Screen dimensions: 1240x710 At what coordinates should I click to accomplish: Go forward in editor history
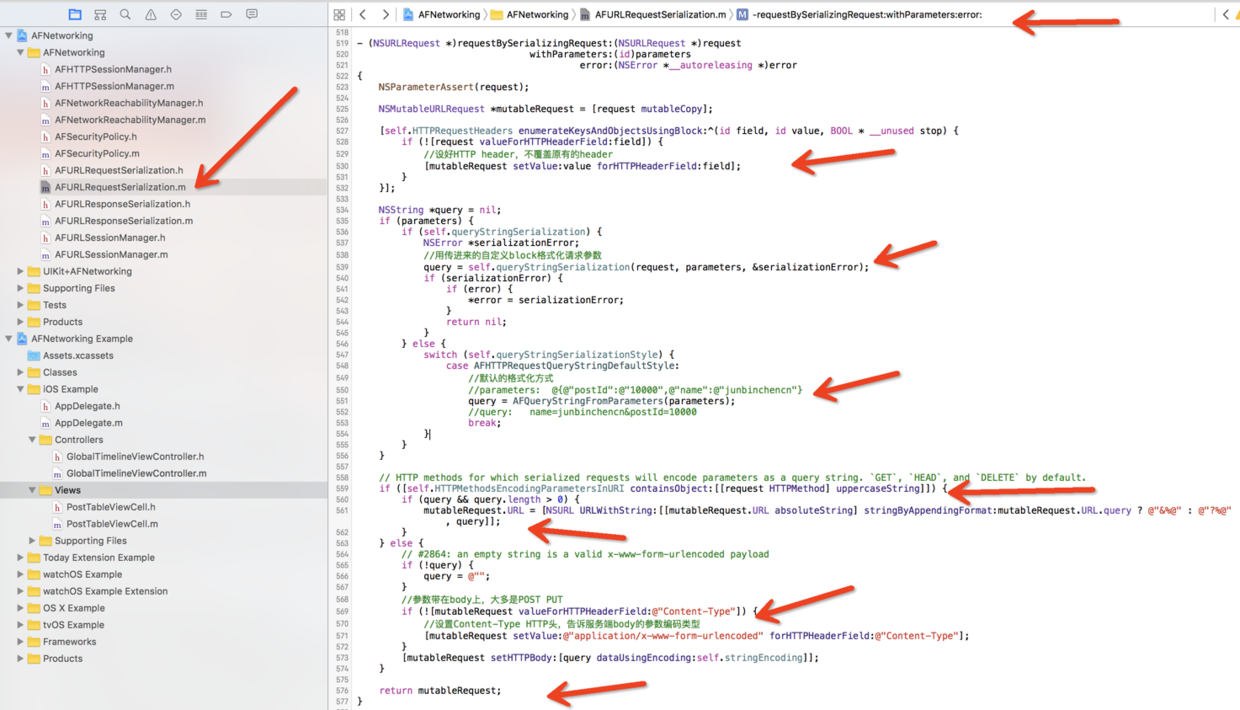coord(385,15)
